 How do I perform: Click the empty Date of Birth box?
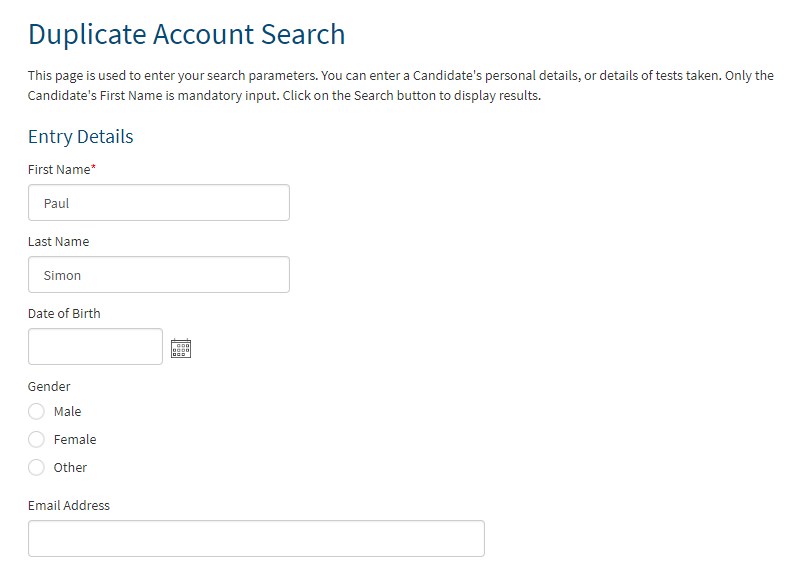(x=95, y=346)
